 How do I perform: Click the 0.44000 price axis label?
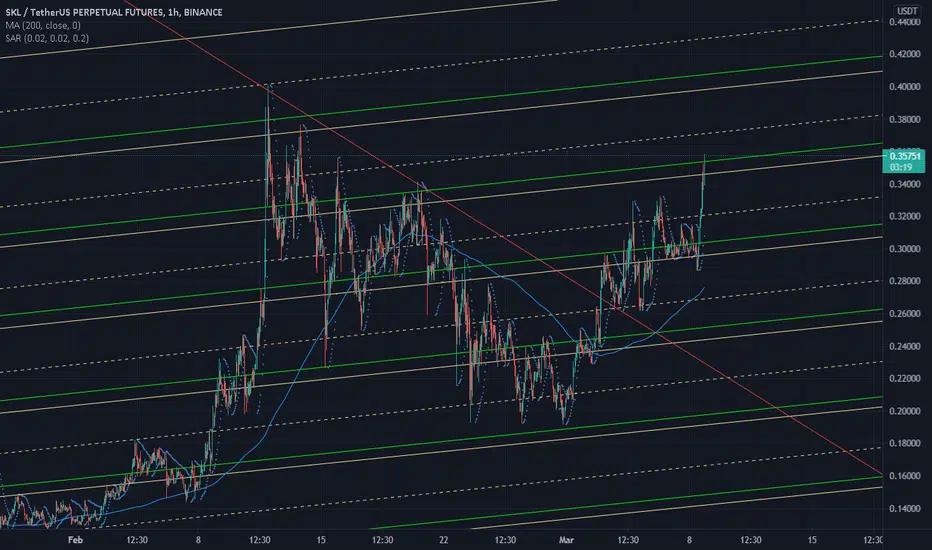905,22
